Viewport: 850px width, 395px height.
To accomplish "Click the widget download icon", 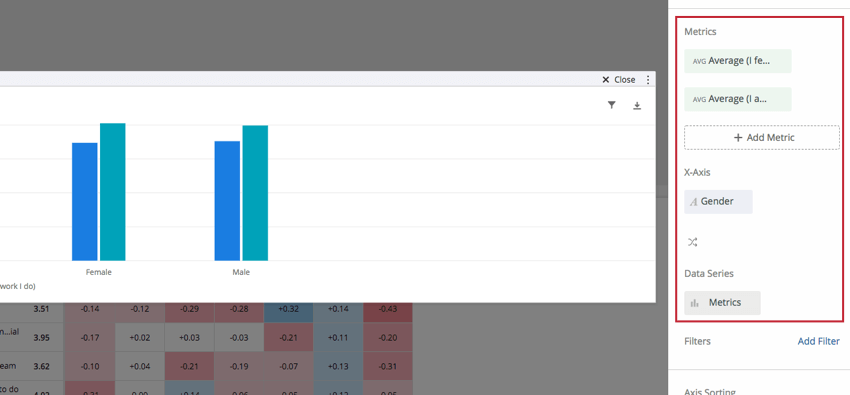I will (x=637, y=106).
